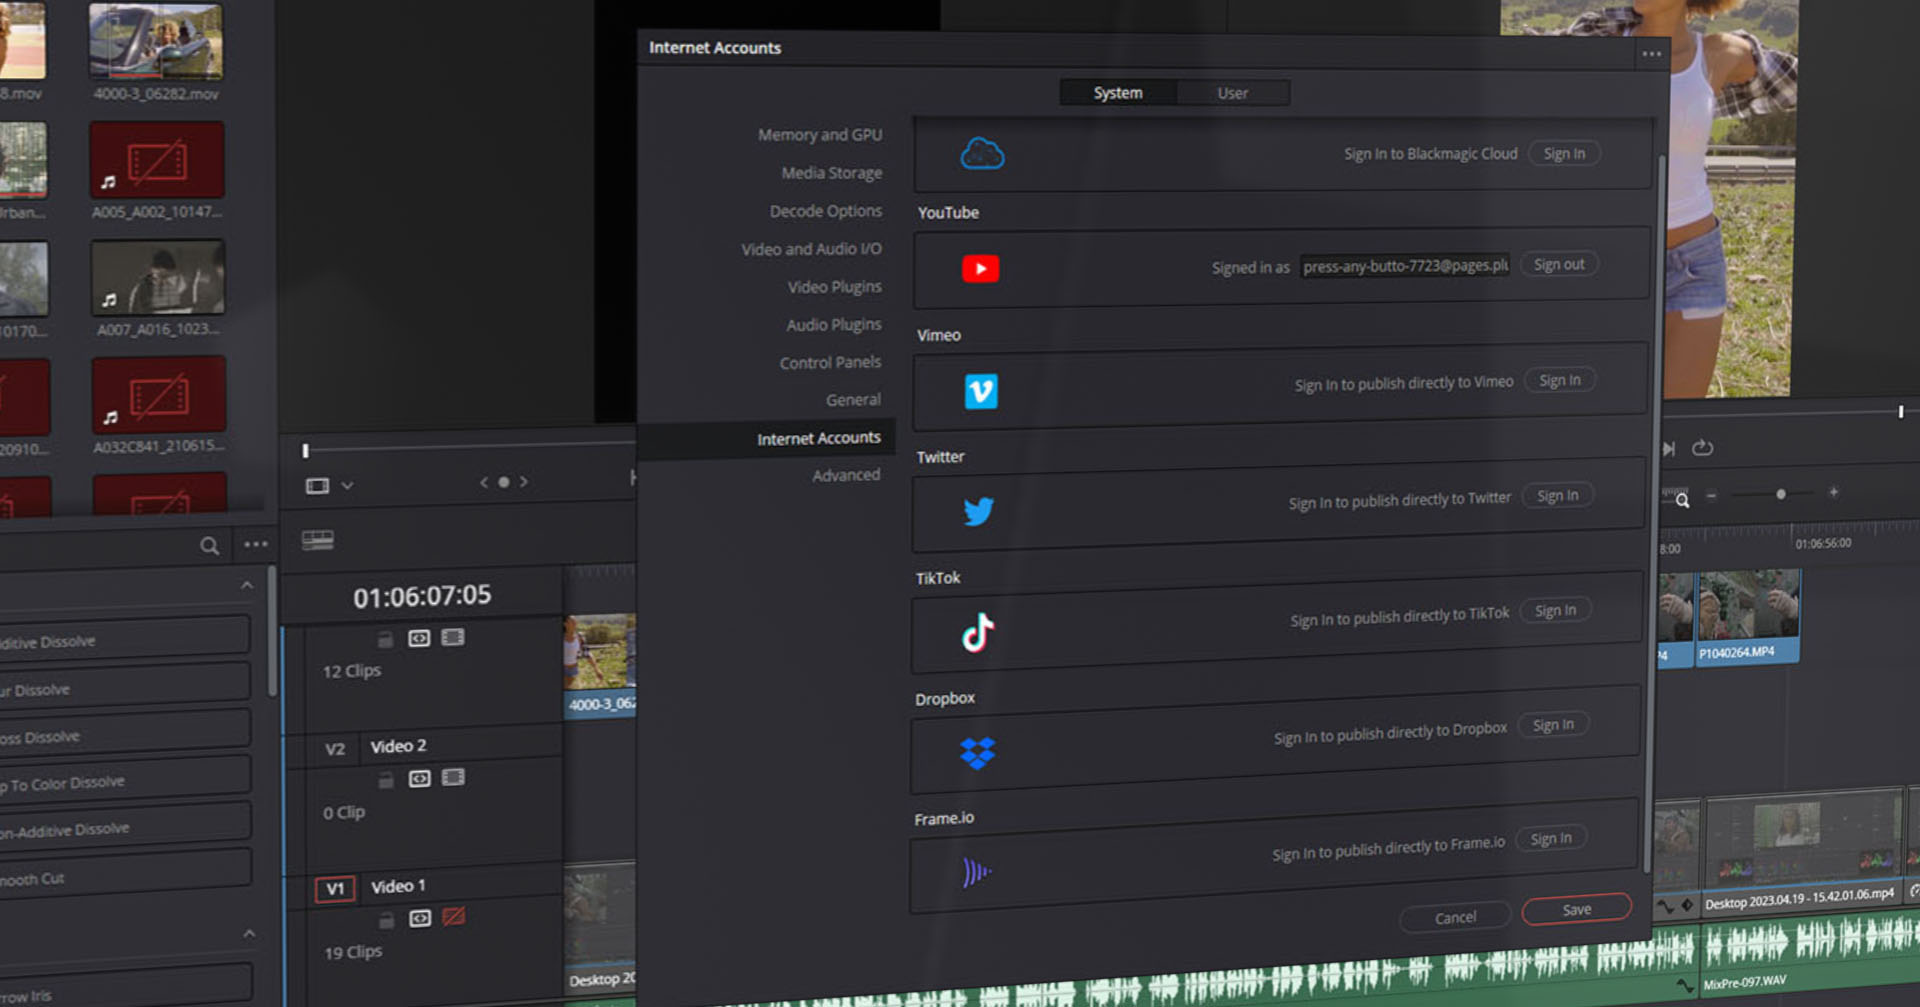Toggle auto track selector on Video 1
The width and height of the screenshot is (1920, 1007).
pyautogui.click(x=420, y=918)
